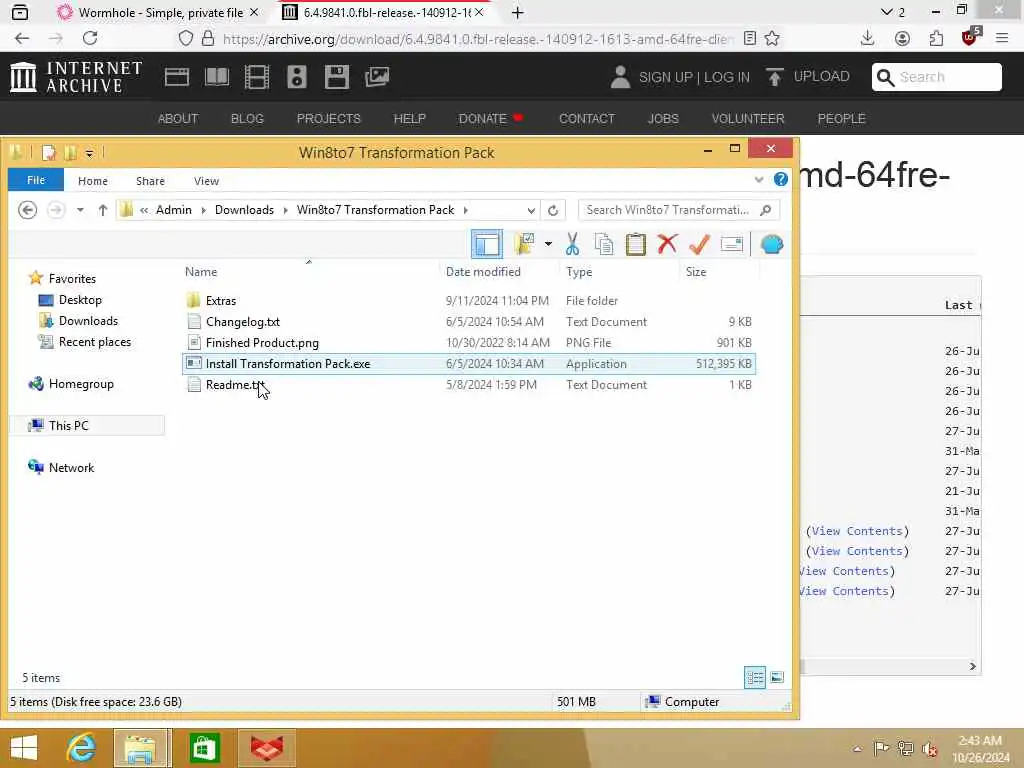Expand Downloads breadcrumb arrow
The width and height of the screenshot is (1024, 768).
point(285,210)
